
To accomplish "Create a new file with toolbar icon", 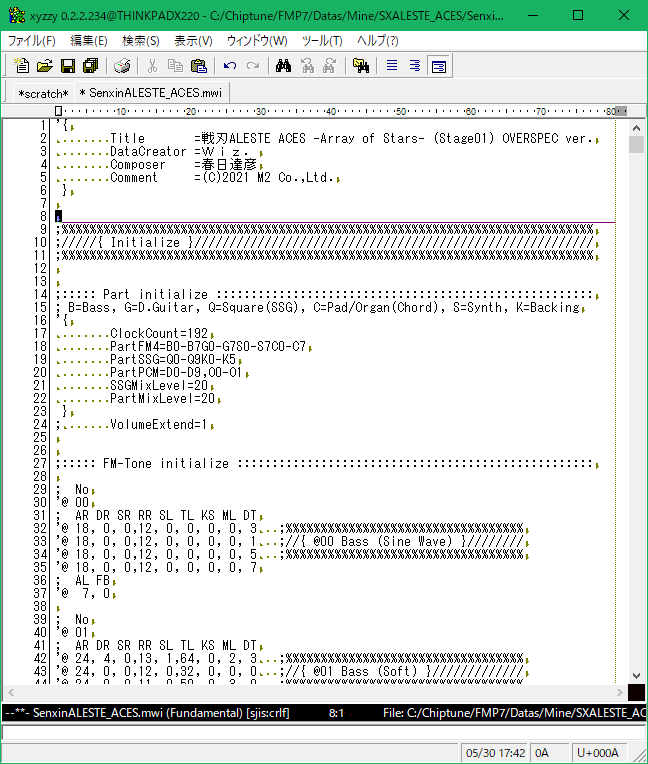I will click(x=21, y=66).
